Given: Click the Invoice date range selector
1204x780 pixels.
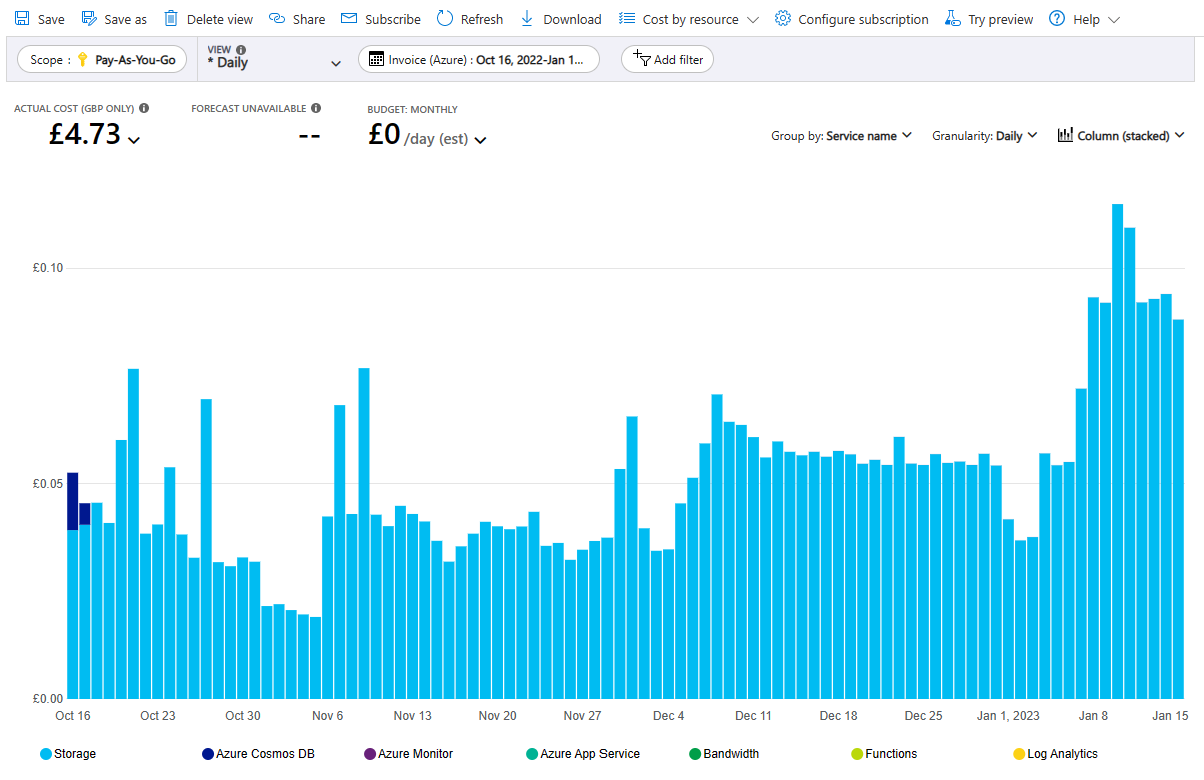Looking at the screenshot, I should click(479, 60).
